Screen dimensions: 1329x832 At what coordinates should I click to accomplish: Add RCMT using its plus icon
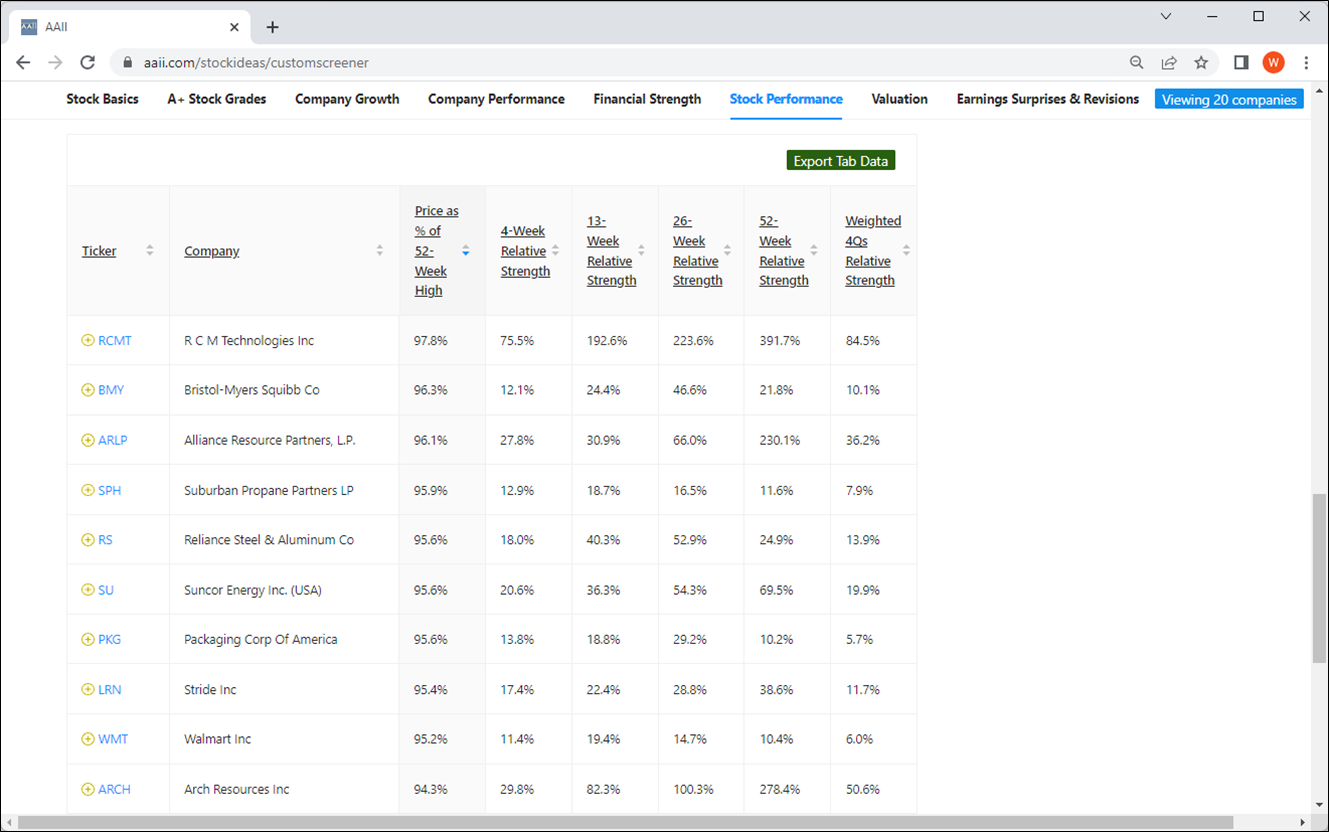88,341
